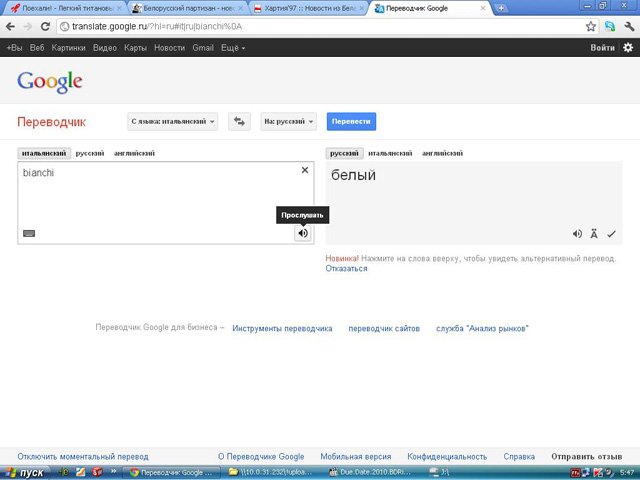Image resolution: width=640 pixels, height=480 pixels.
Task: Click the blue 'Перевести' button
Action: click(351, 122)
